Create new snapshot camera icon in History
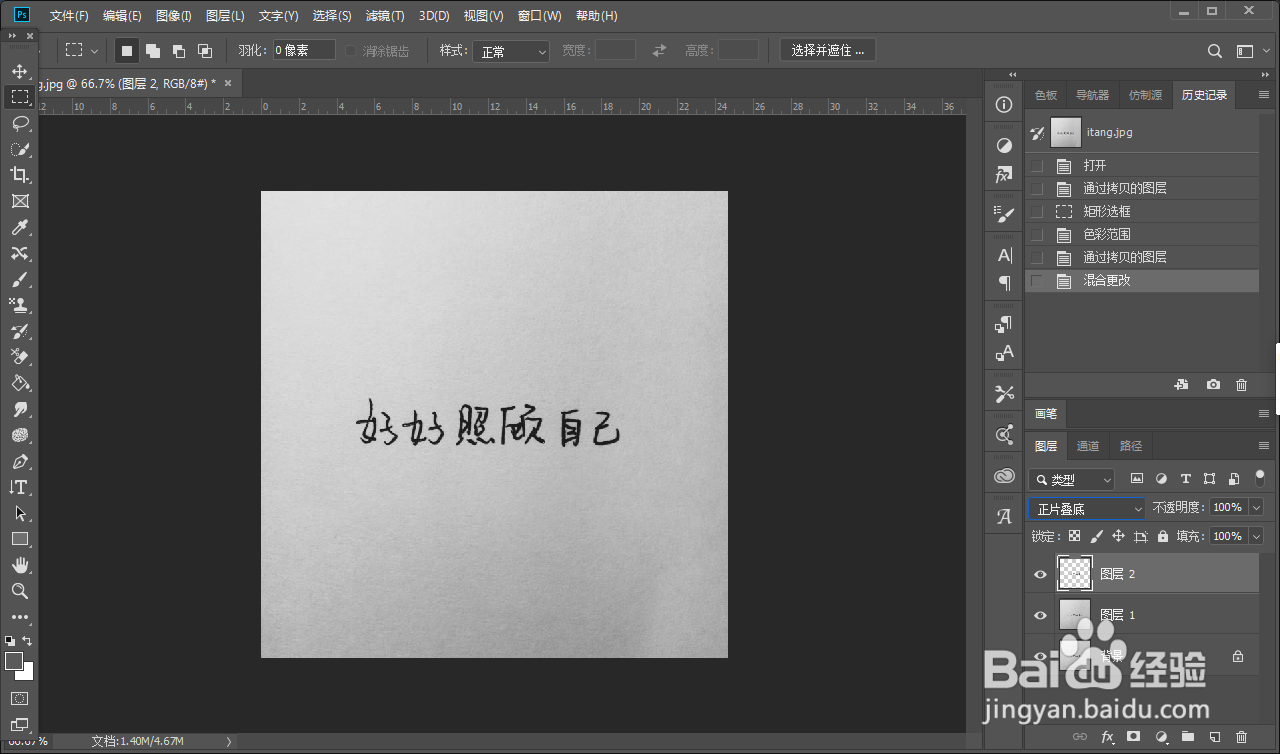Image resolution: width=1280 pixels, height=754 pixels. coord(1213,385)
